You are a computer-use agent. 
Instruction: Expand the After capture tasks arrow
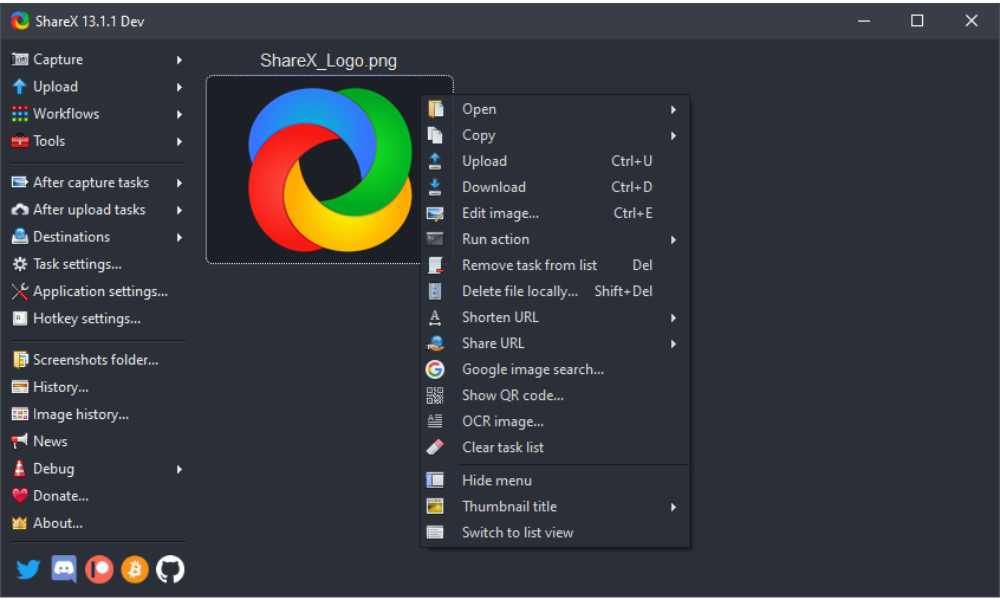(x=179, y=183)
